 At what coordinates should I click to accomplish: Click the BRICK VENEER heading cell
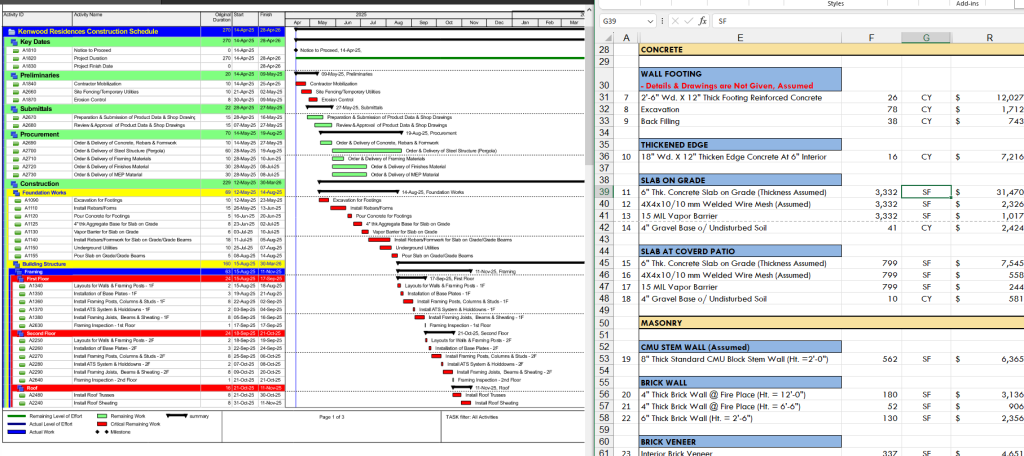click(740, 442)
